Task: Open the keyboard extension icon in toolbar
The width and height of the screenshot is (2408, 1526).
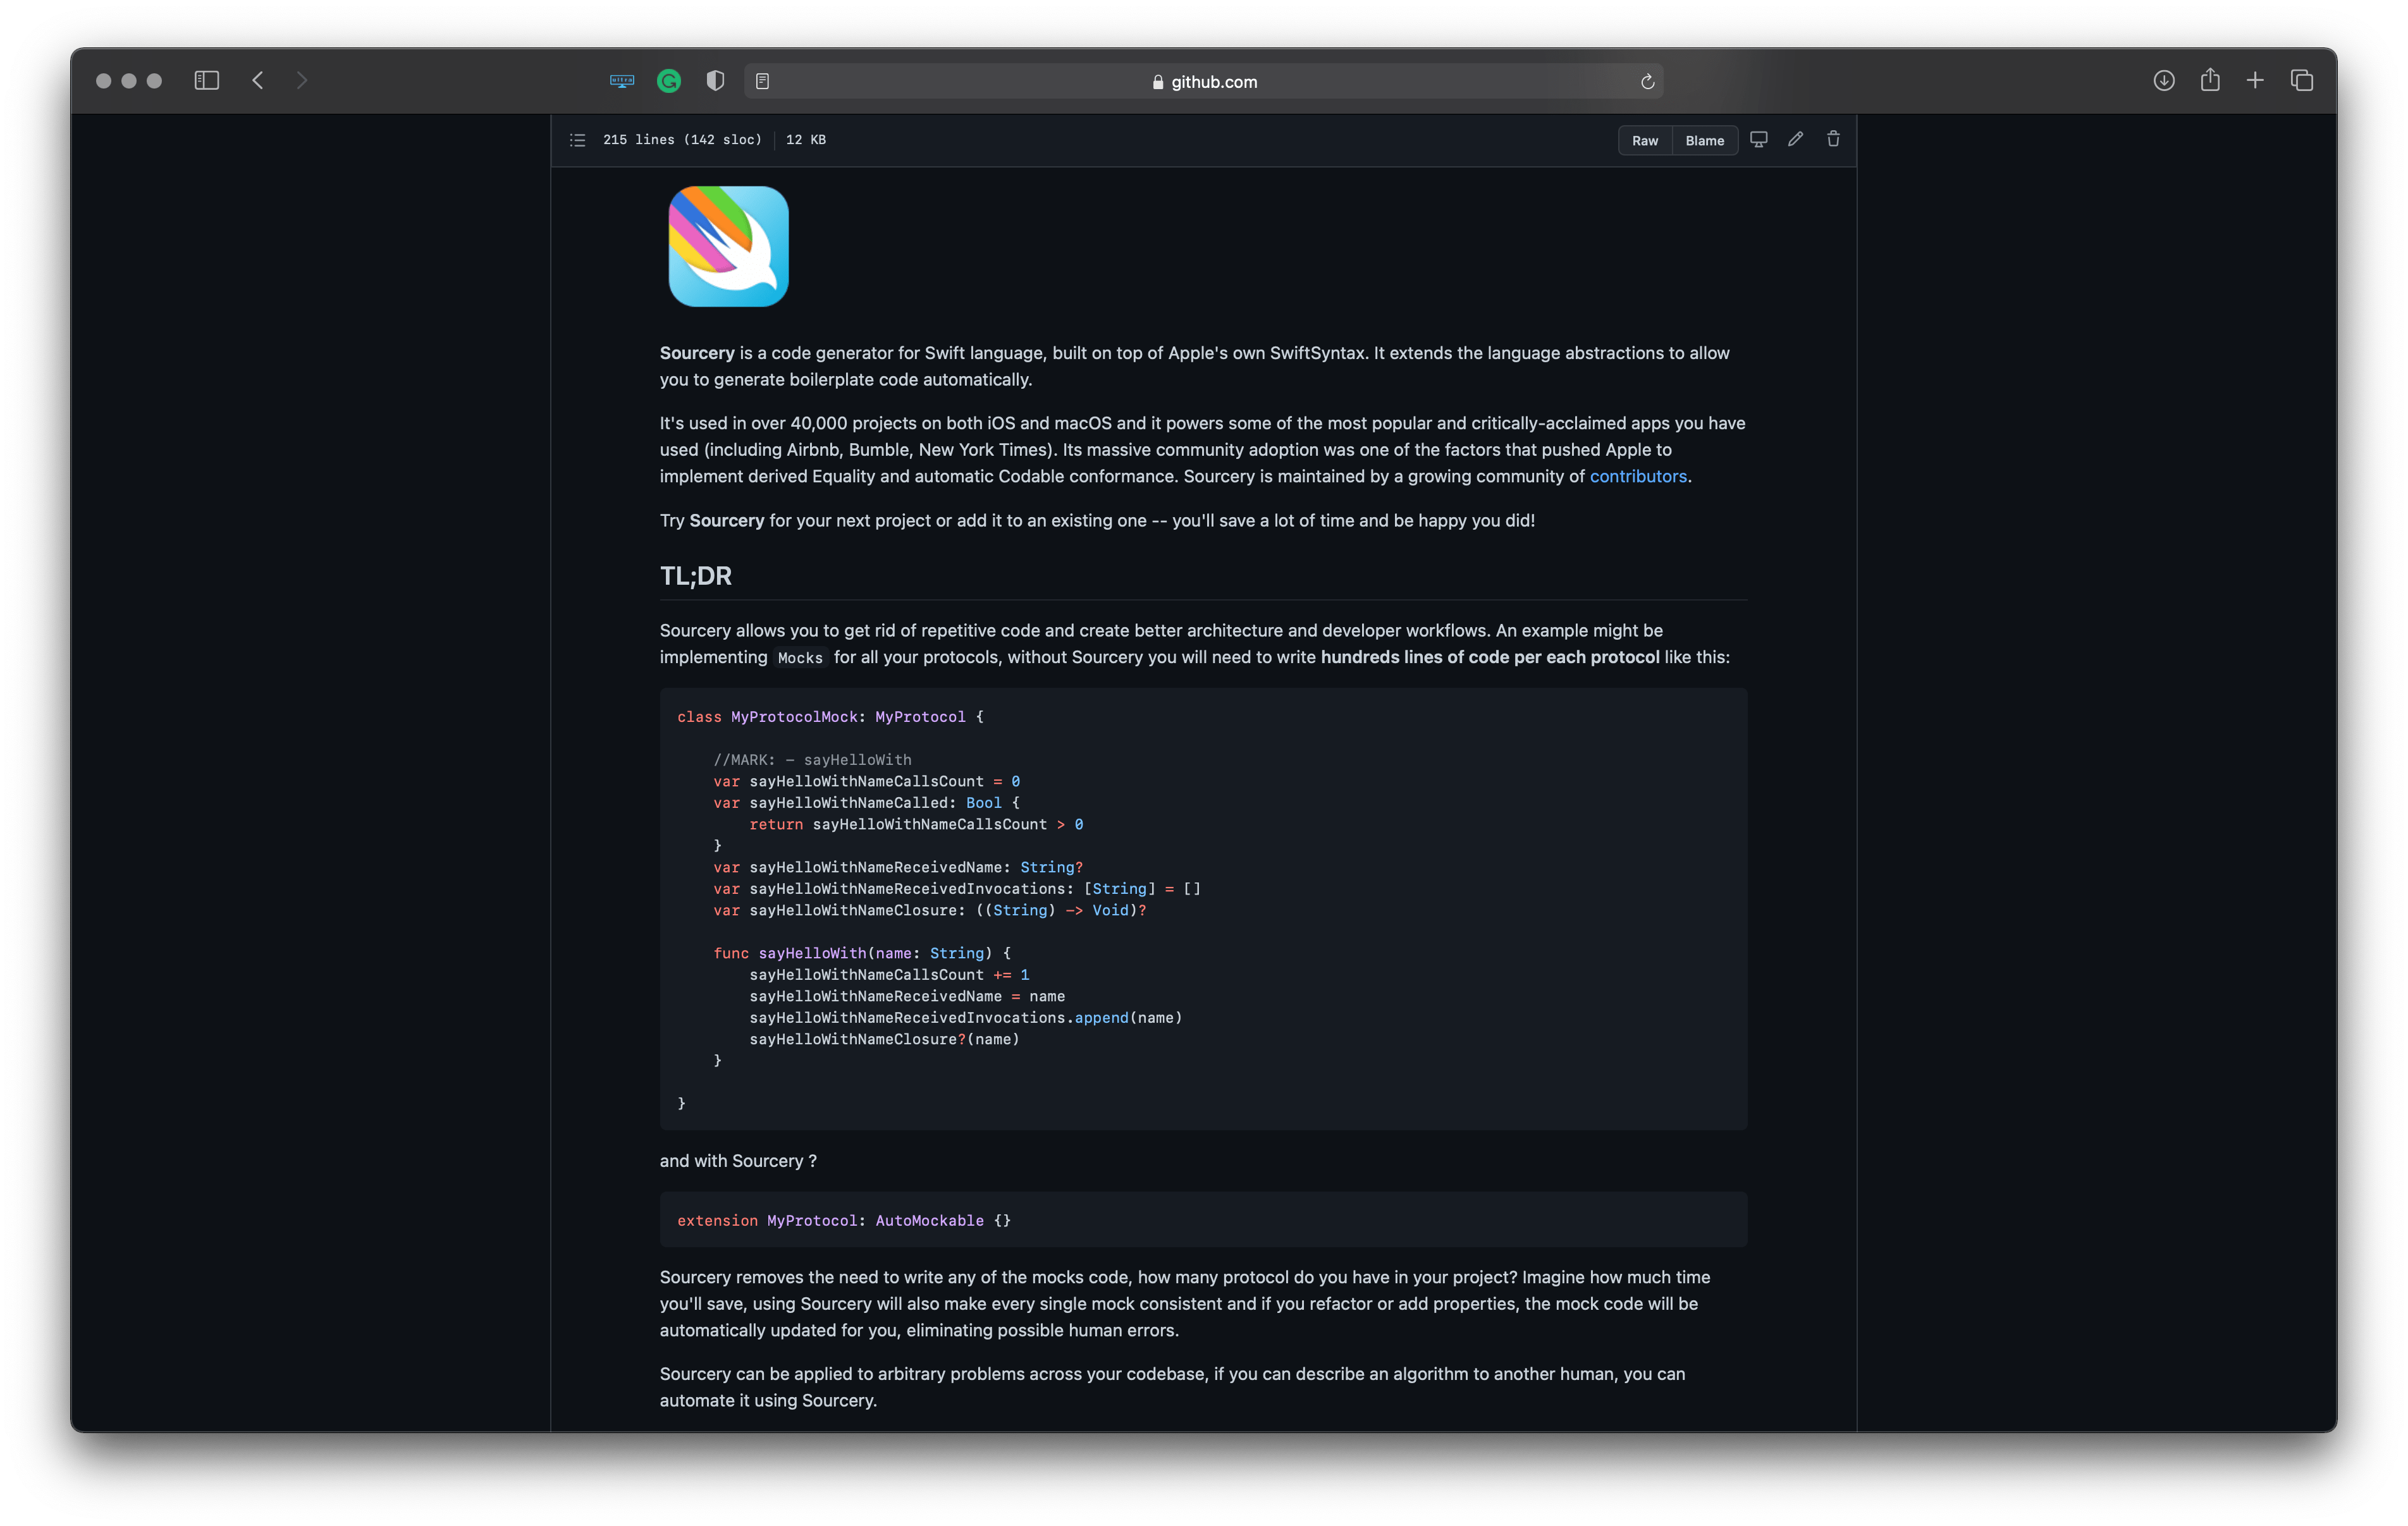Action: (622, 82)
